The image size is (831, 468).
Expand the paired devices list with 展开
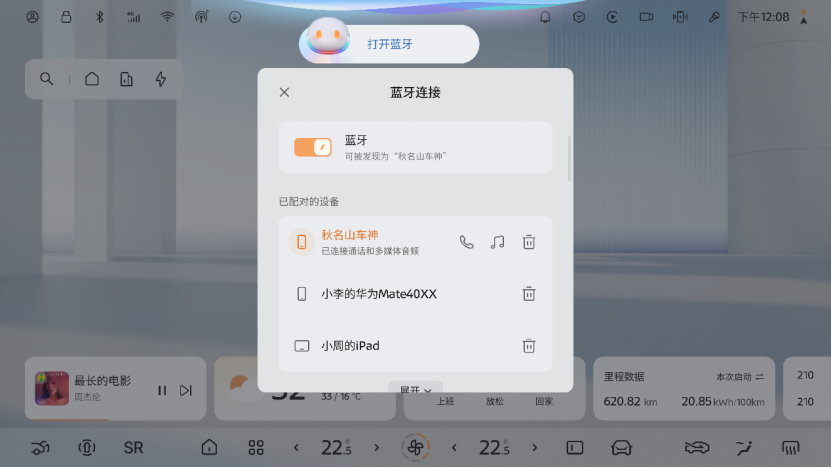click(x=415, y=388)
